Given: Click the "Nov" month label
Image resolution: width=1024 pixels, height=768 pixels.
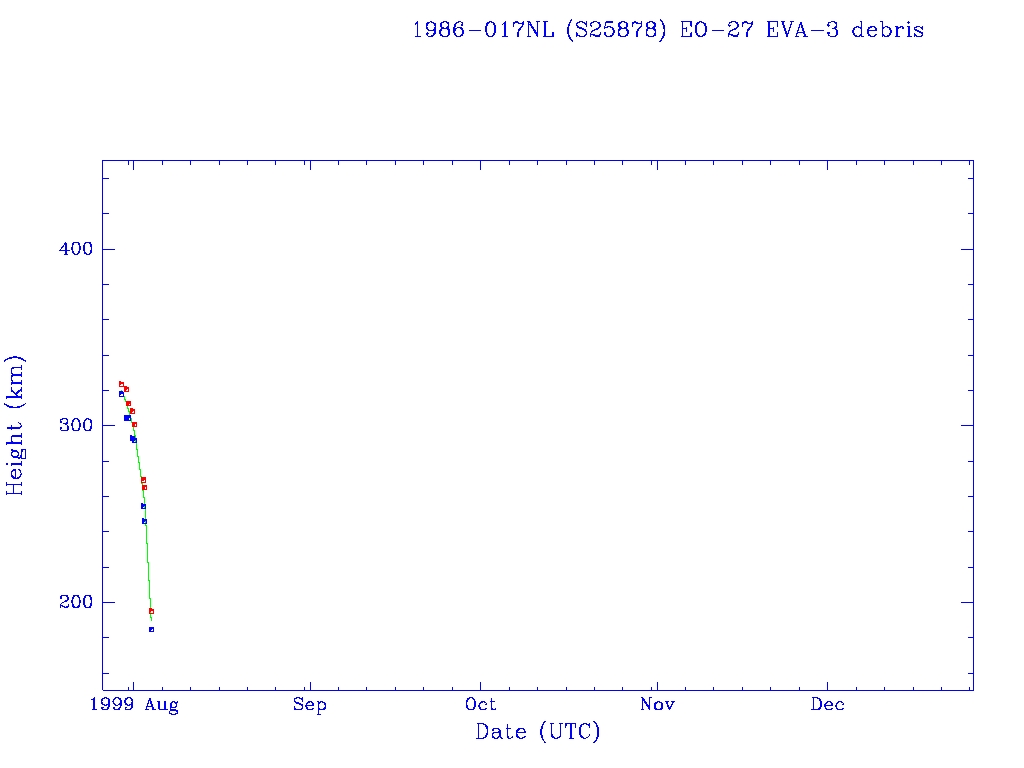Looking at the screenshot, I should tap(657, 705).
